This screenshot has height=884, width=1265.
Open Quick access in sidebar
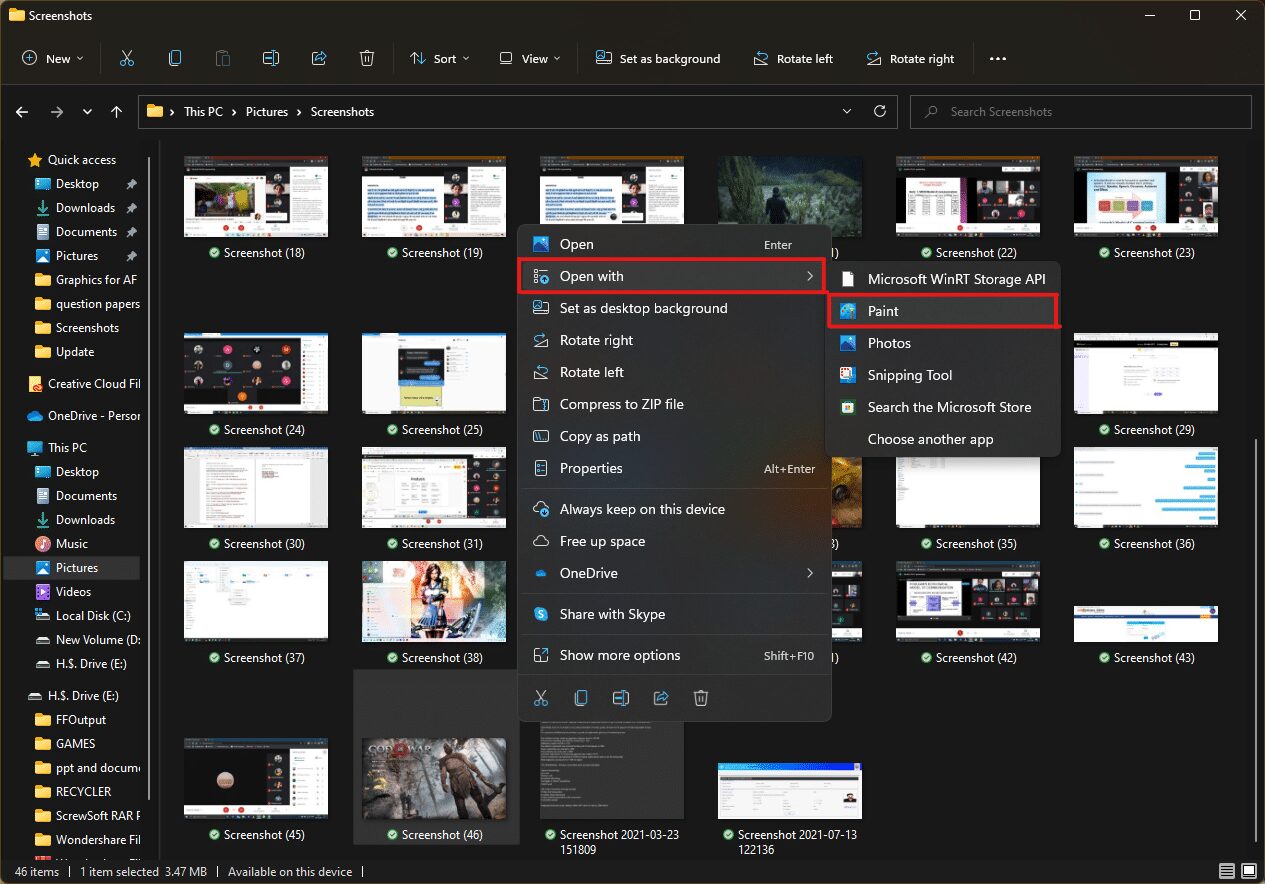click(x=73, y=160)
